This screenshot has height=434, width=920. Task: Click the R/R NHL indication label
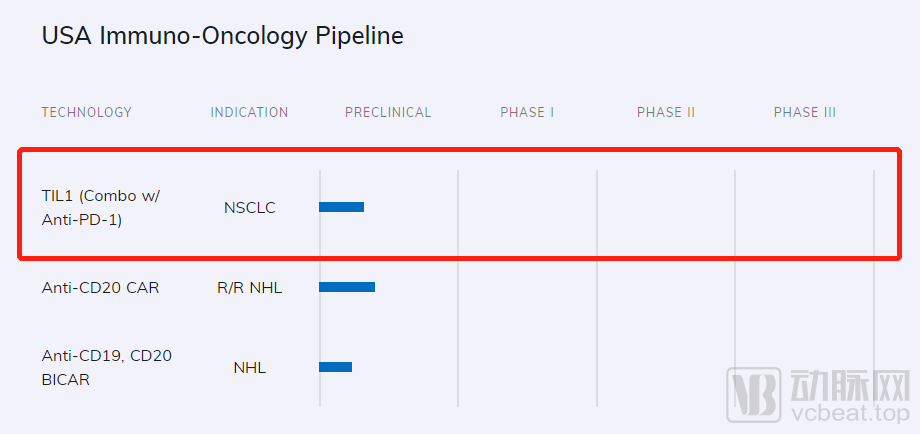pyautogui.click(x=250, y=288)
